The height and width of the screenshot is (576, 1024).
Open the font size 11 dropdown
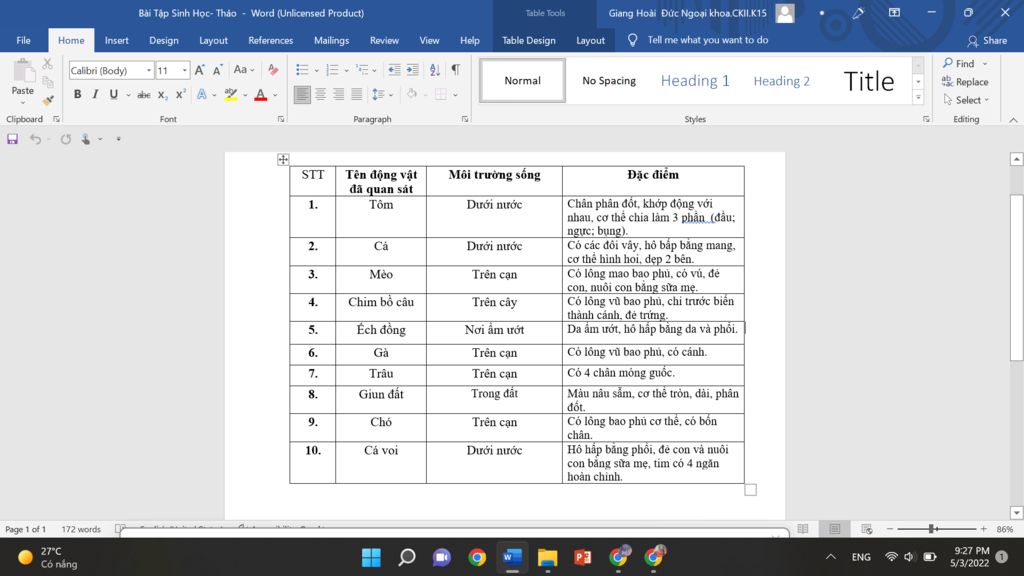(185, 71)
